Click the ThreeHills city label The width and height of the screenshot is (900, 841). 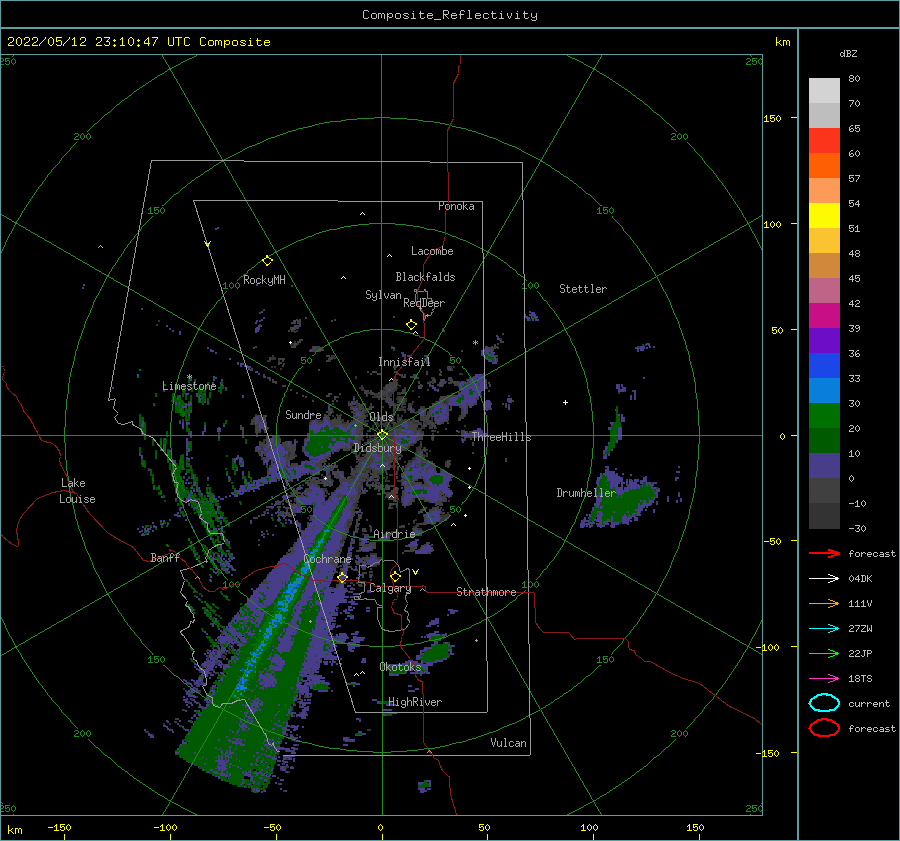tap(501, 437)
